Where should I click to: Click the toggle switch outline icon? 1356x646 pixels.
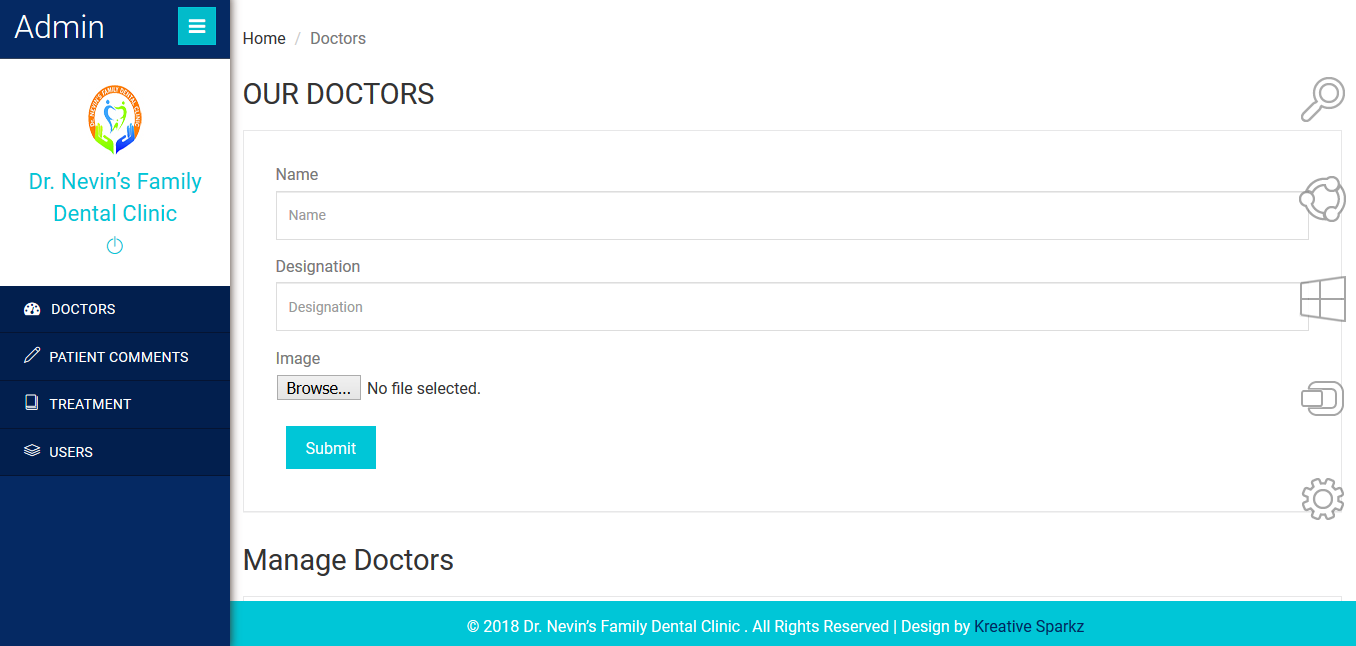1322,398
